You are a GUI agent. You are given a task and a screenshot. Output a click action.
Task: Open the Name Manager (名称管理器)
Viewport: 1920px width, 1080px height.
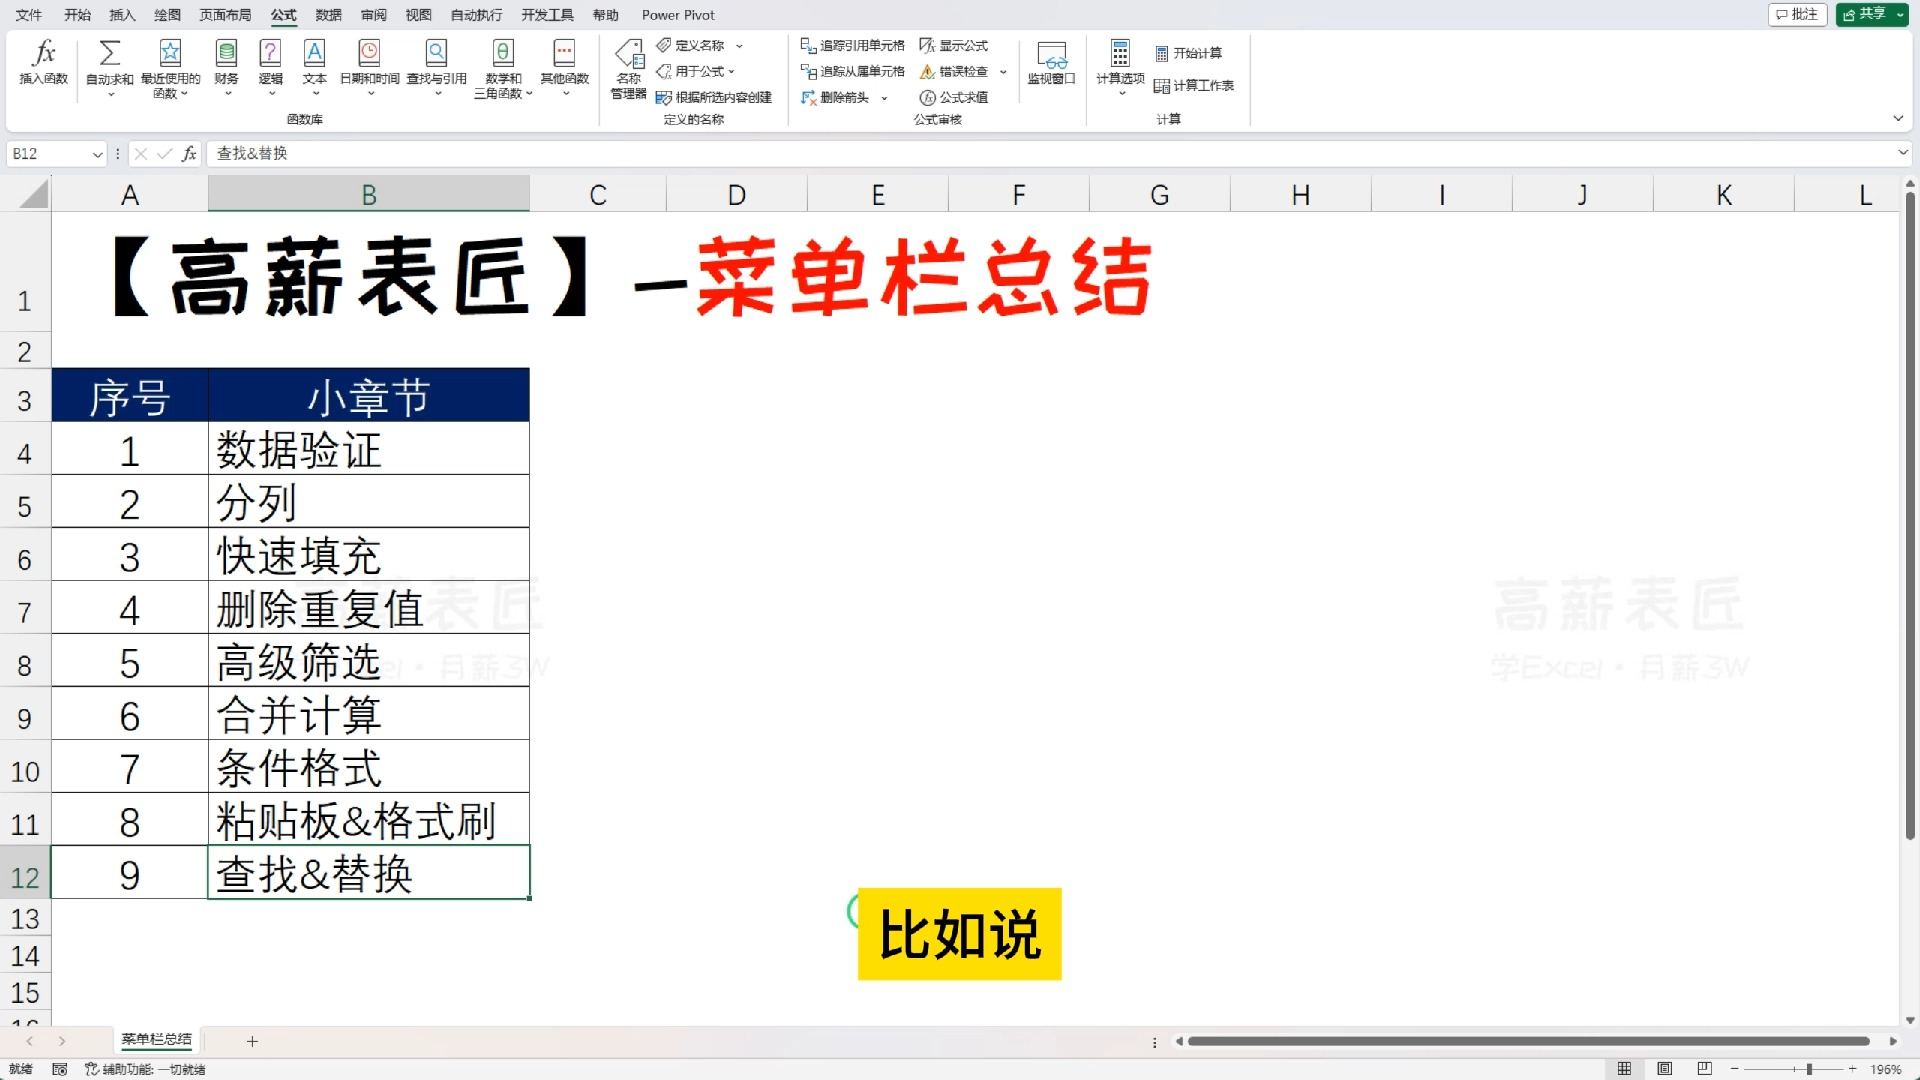point(629,68)
